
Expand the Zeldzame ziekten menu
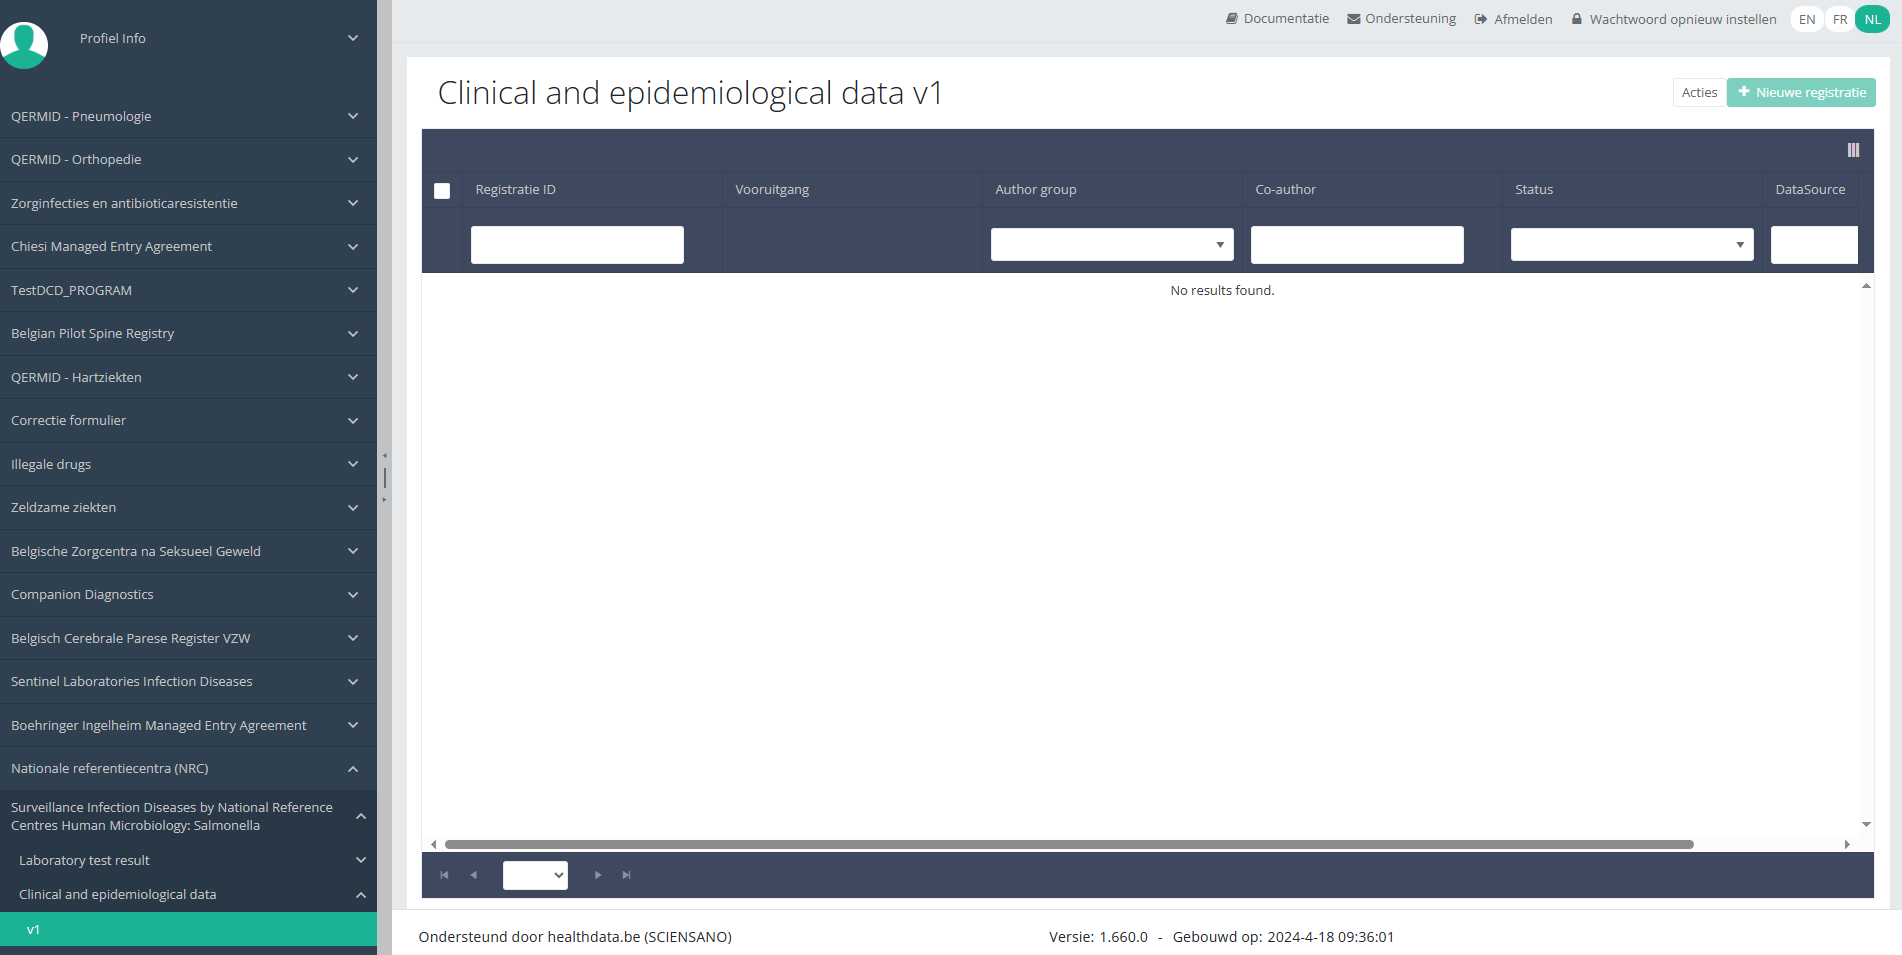188,508
